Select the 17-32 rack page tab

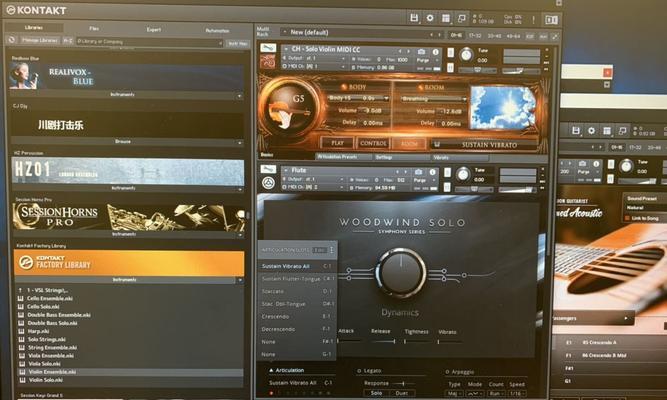coord(475,36)
